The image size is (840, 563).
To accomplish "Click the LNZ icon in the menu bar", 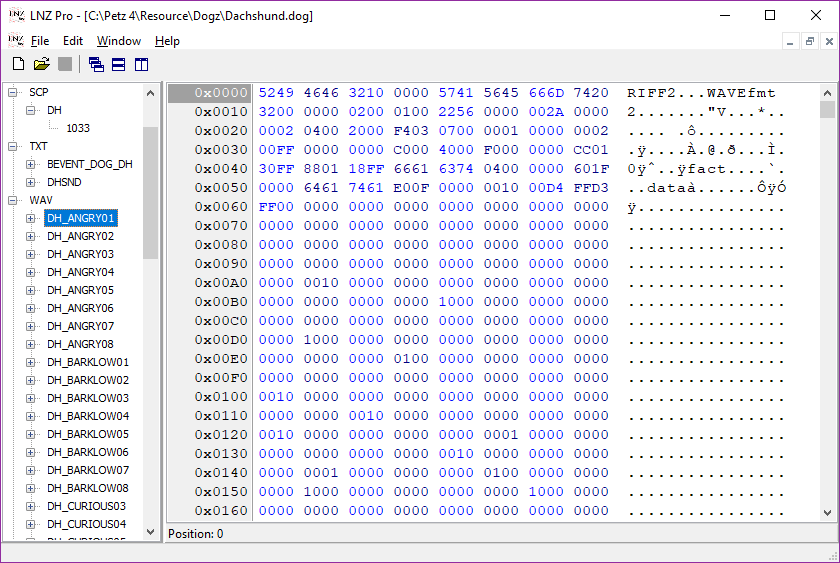I will click(15, 40).
